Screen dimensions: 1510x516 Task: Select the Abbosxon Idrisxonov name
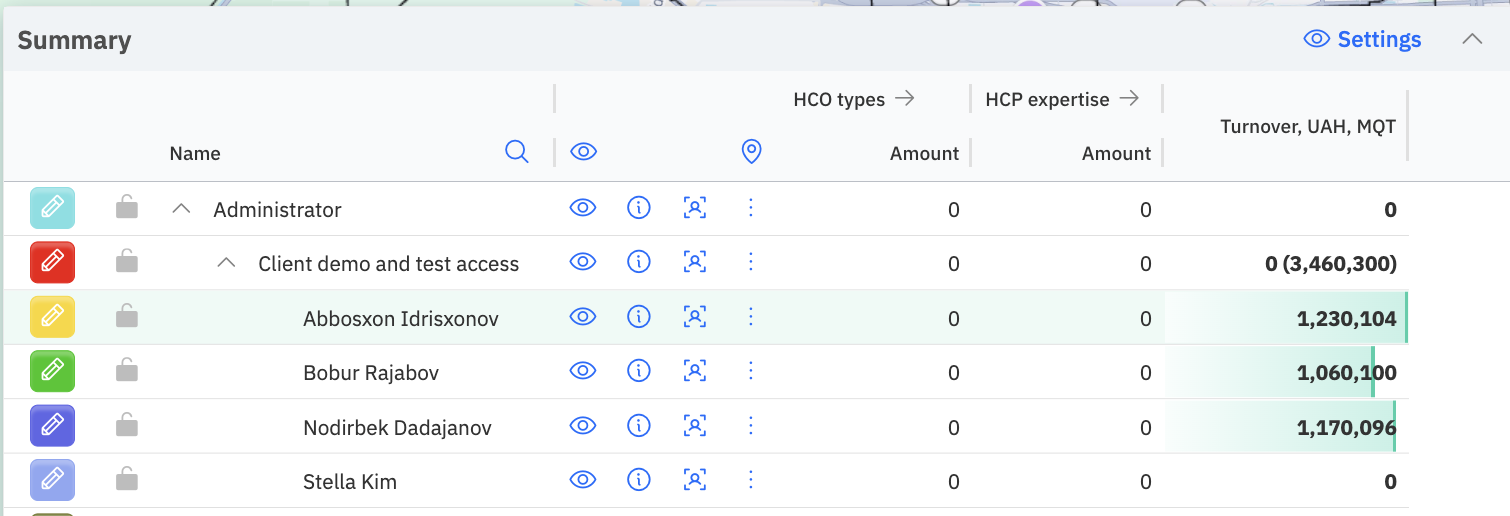click(x=401, y=318)
